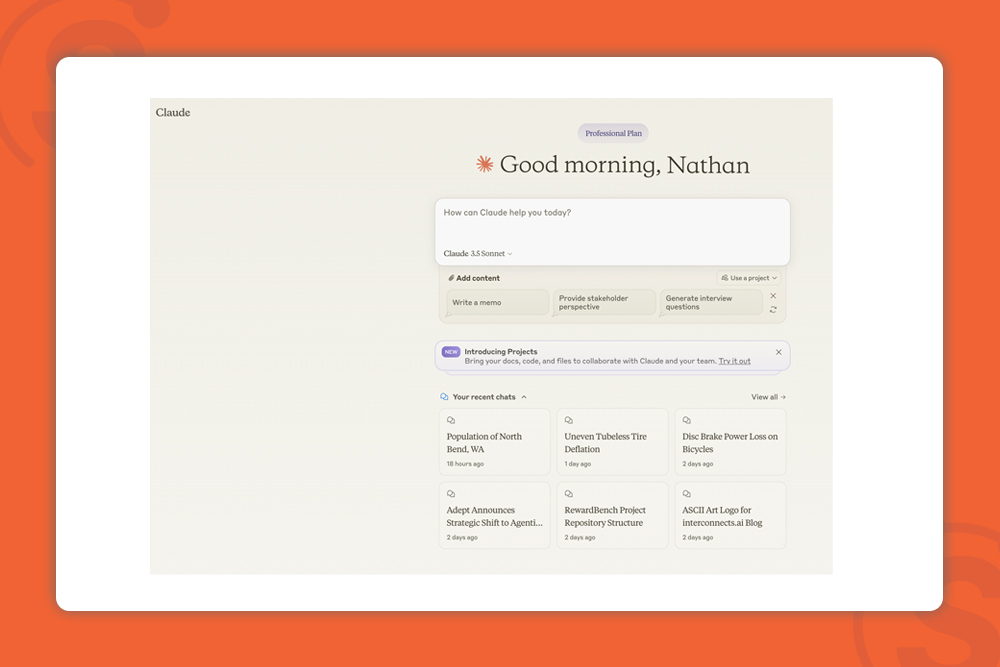
Task: Collapse the Your recent chats section
Action: [524, 397]
